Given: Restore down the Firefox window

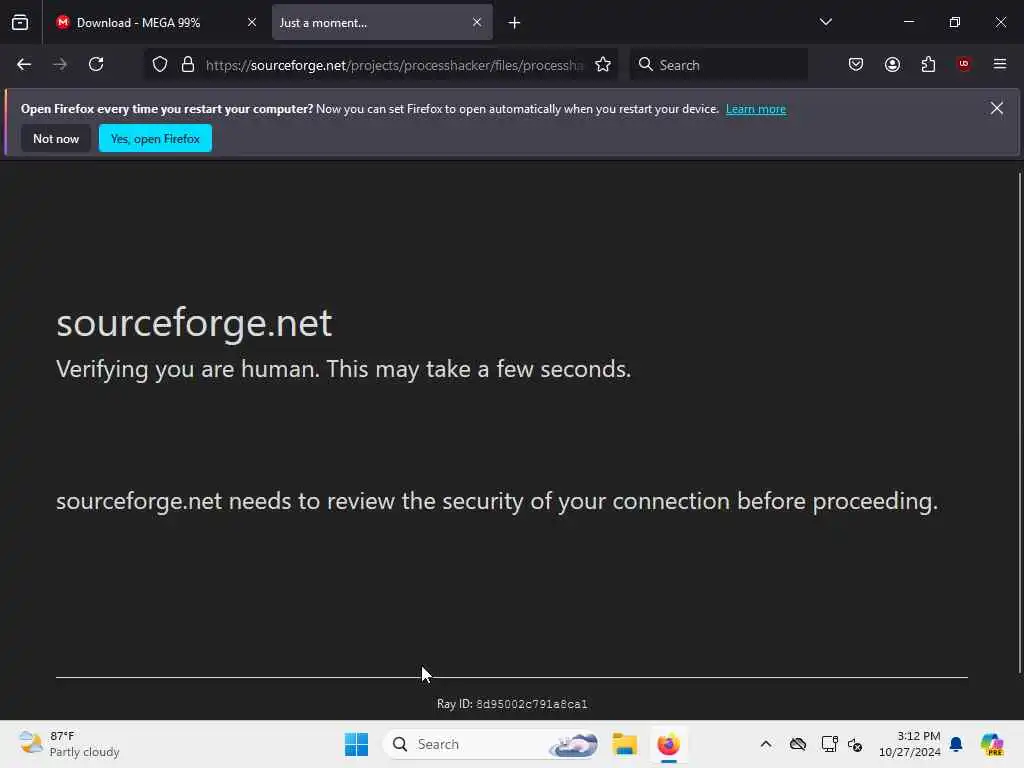Looking at the screenshot, I should click(955, 22).
